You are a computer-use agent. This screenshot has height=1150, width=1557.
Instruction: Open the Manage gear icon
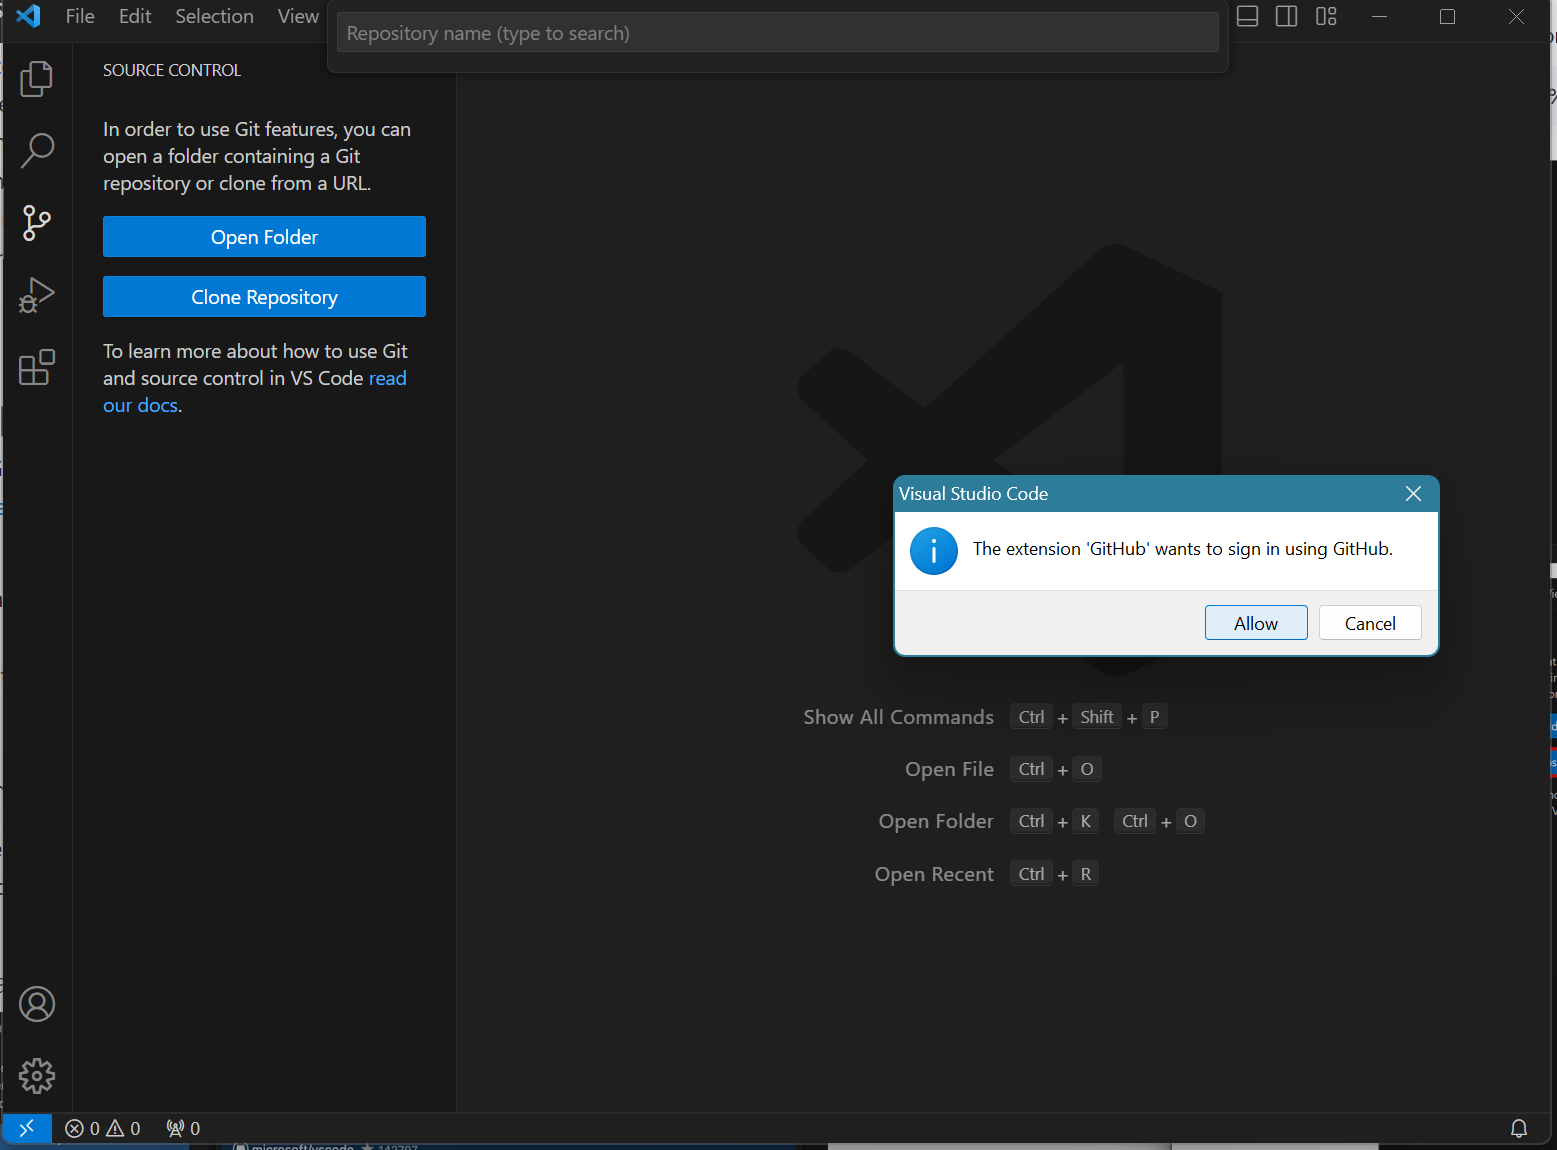click(37, 1076)
